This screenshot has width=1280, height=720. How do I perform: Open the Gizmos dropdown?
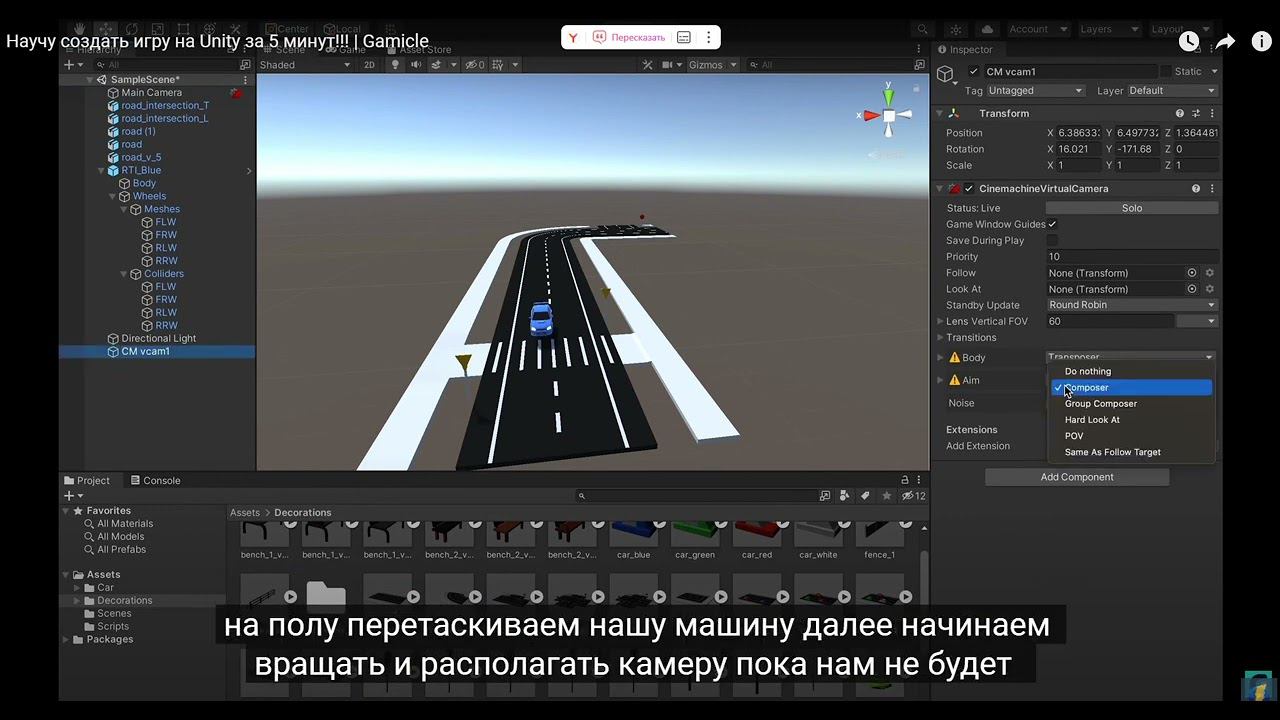point(712,65)
